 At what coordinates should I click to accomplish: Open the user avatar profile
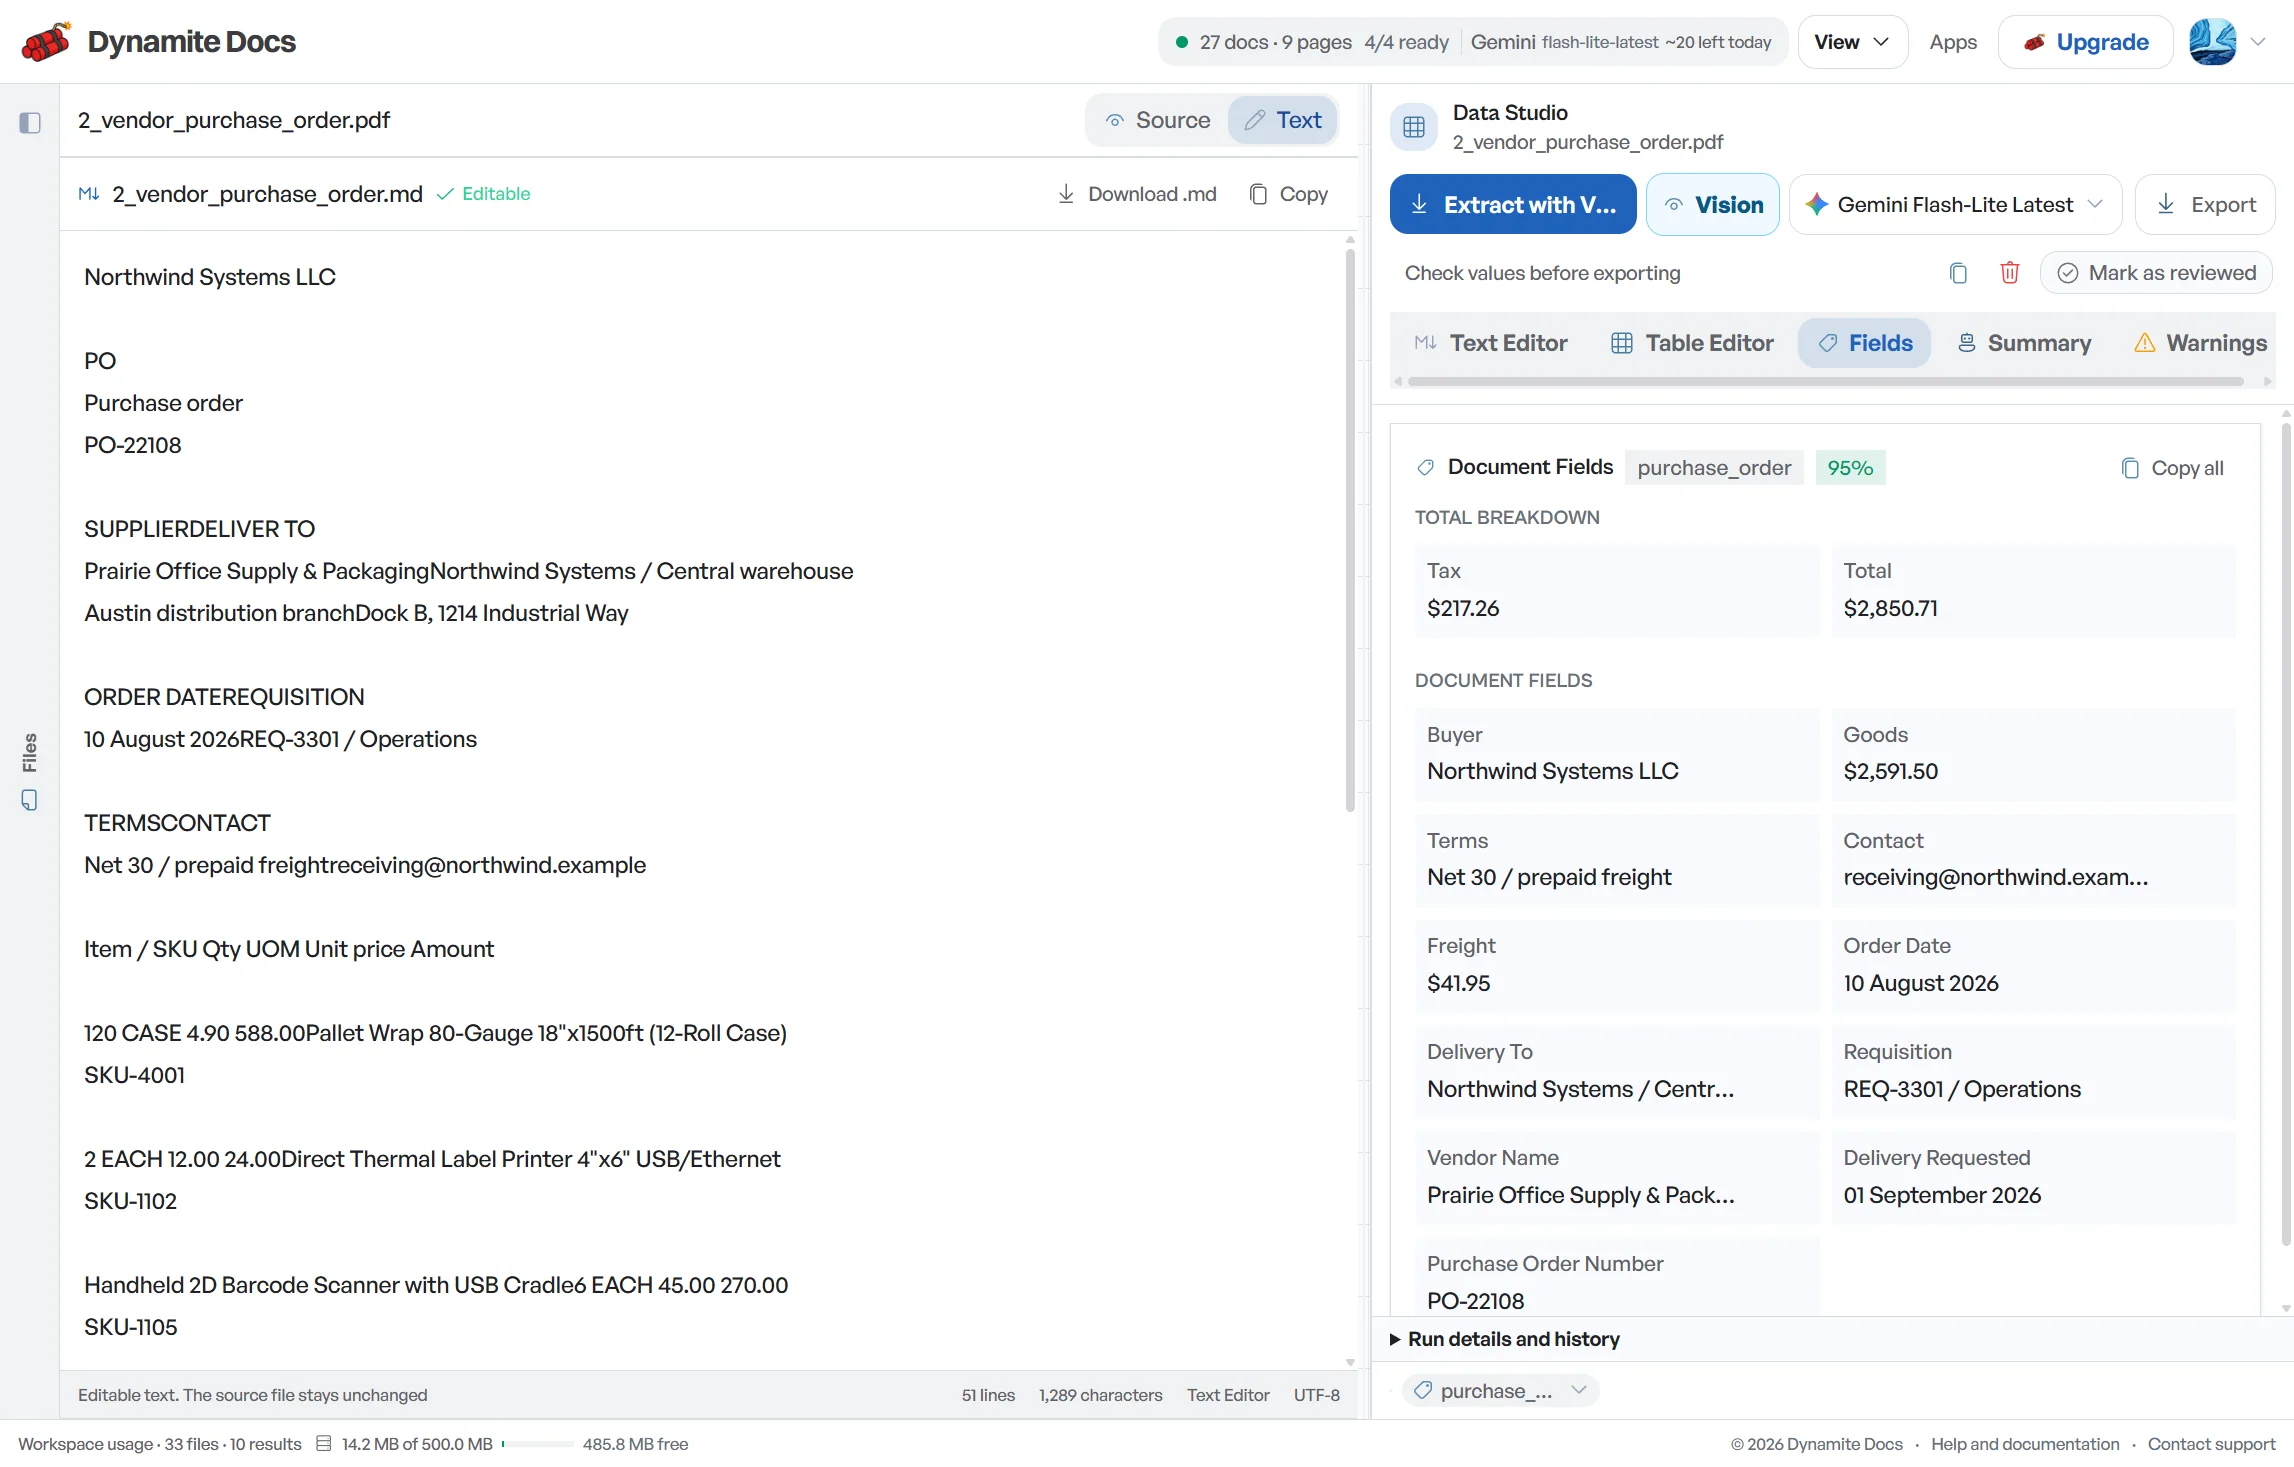[x=2212, y=42]
